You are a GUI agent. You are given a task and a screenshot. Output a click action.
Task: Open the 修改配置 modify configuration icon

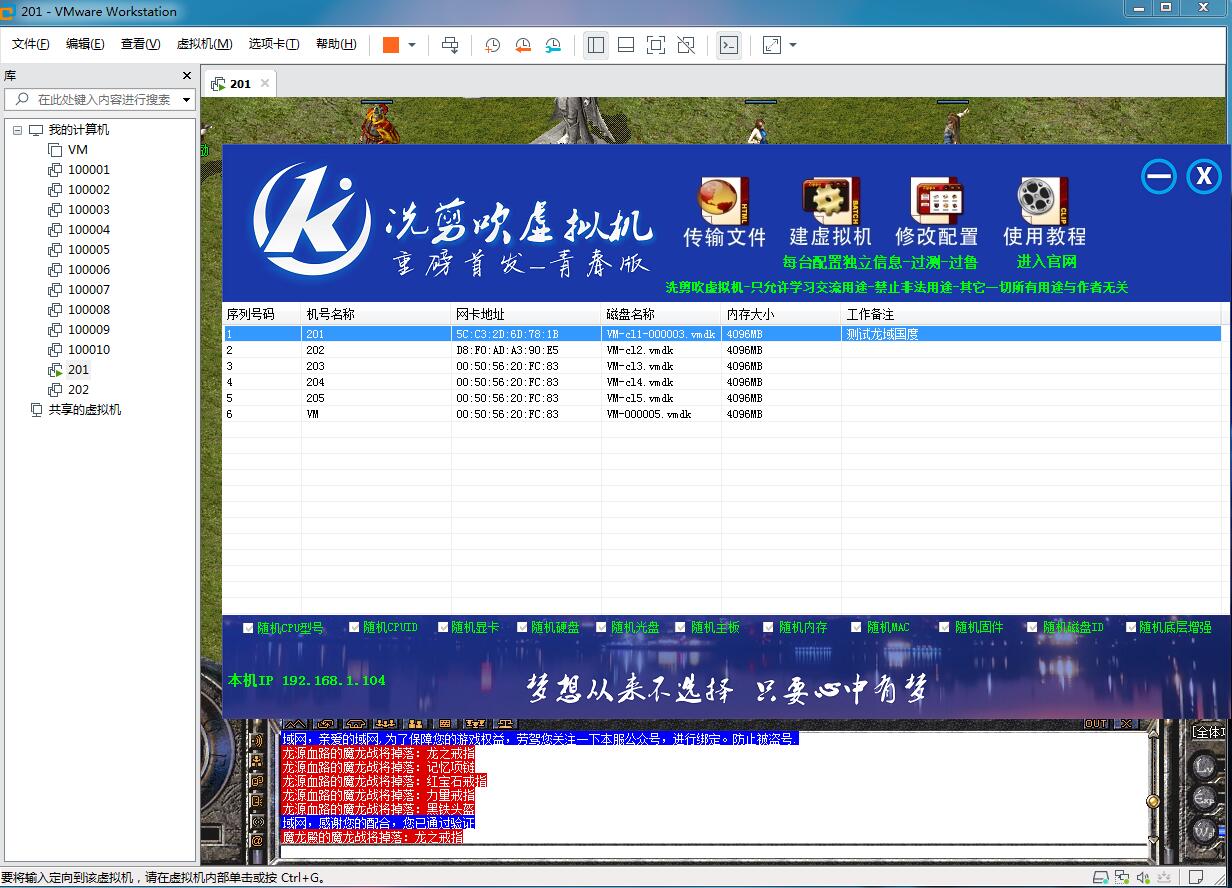click(937, 201)
